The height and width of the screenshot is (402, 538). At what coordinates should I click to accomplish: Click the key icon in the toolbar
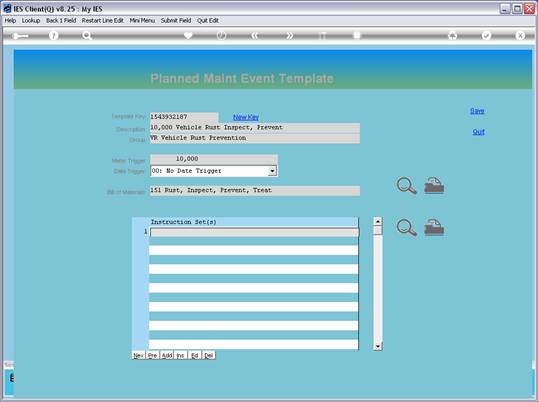(x=20, y=36)
